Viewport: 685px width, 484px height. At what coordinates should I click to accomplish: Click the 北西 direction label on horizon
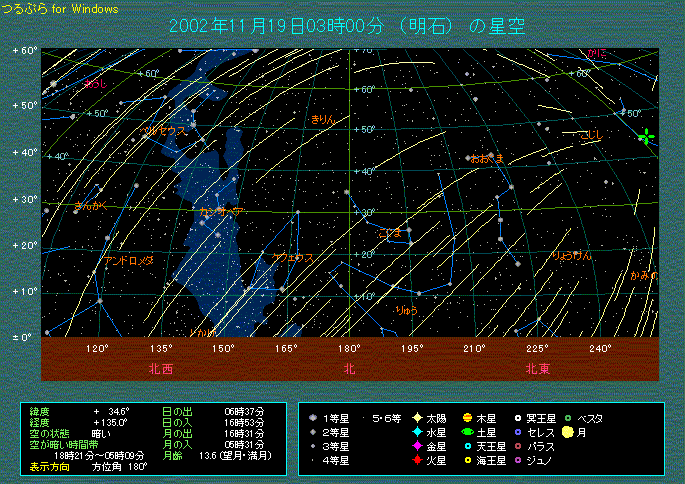point(161,369)
